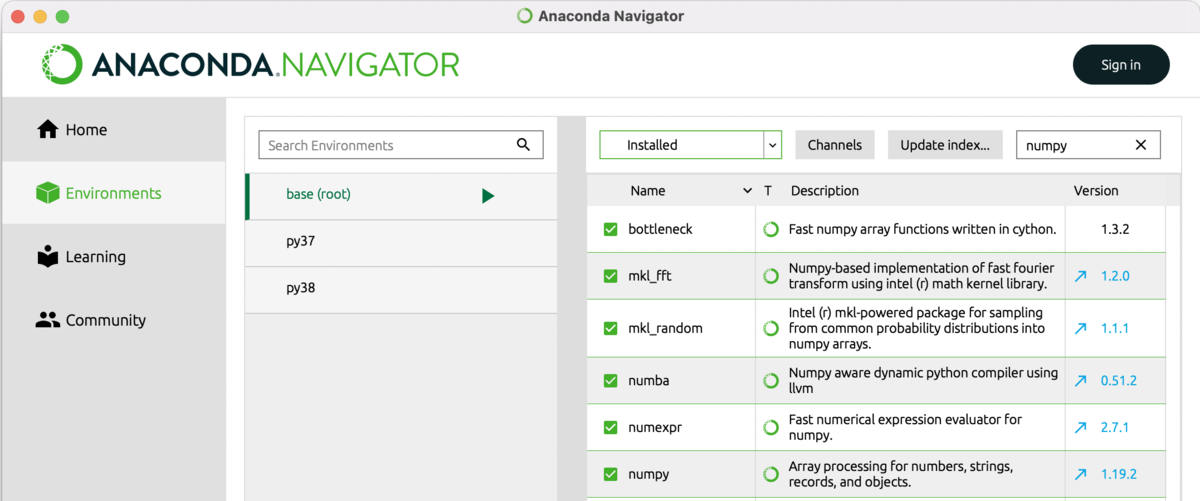Click numba package type circle icon
Image resolution: width=1200 pixels, height=501 pixels.
(770, 381)
